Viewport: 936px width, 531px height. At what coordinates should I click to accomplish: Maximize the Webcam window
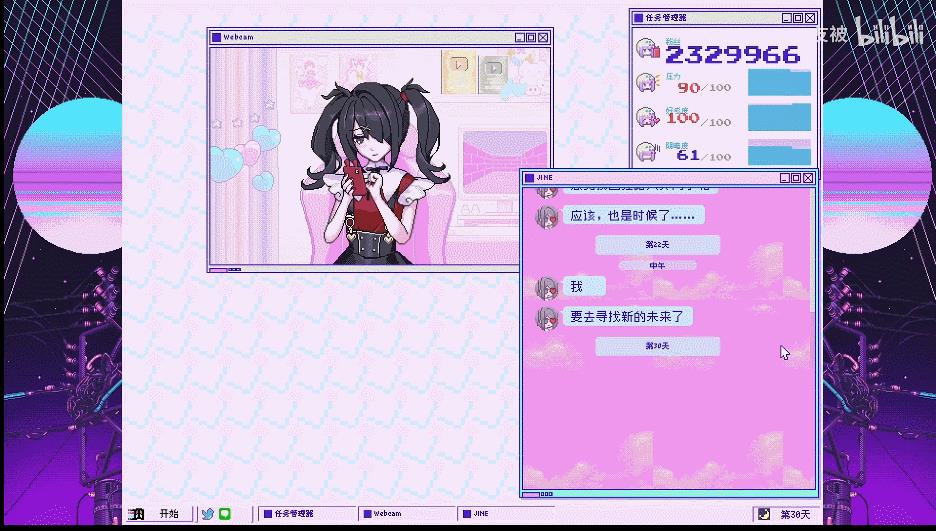(532, 37)
